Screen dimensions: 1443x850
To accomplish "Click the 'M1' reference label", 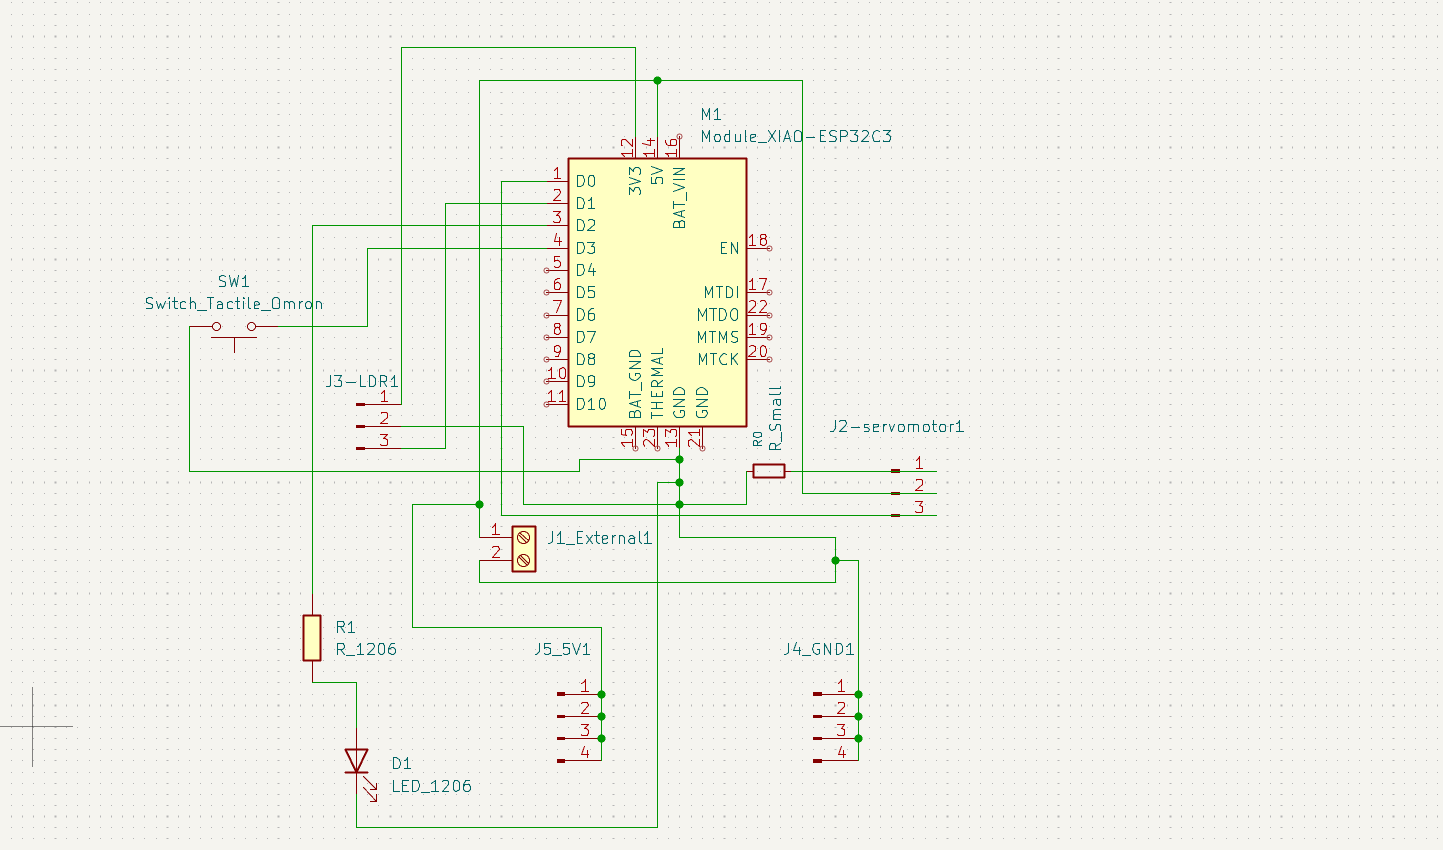I will pos(711,115).
